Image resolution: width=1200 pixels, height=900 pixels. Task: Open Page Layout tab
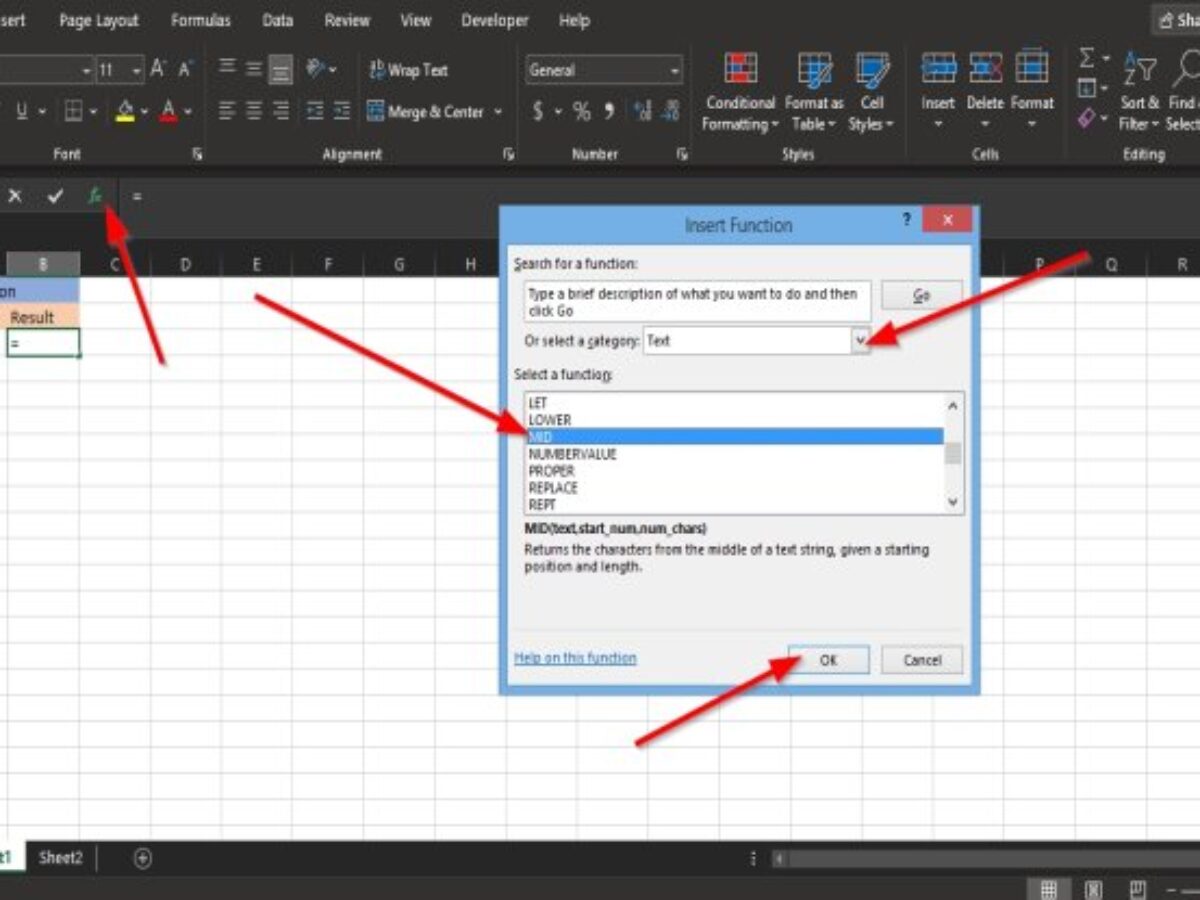97,20
